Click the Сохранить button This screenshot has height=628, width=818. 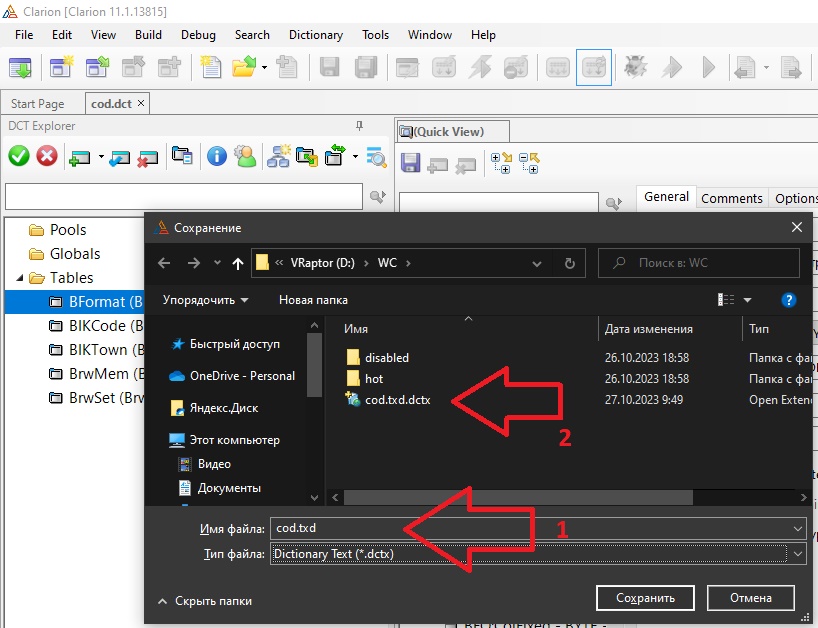coord(645,598)
